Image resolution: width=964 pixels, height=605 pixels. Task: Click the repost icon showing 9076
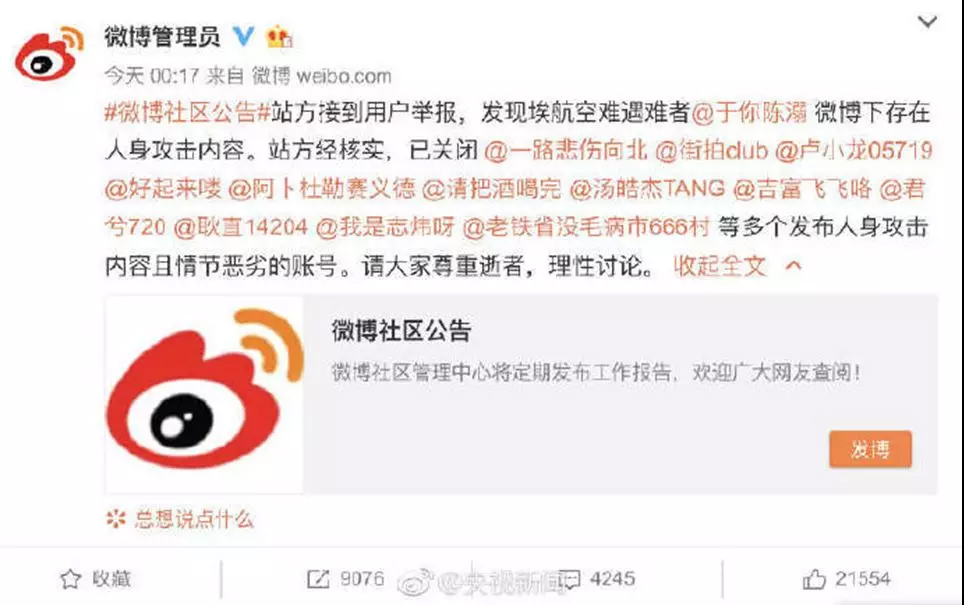[318, 579]
